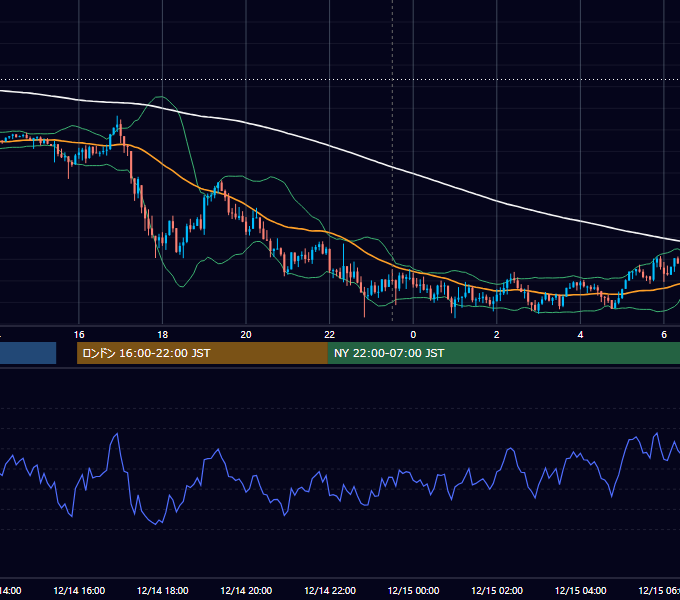Screen dimensions: 680x600
Task: Click the 12/14 18:00 date axis label
Action: click(x=163, y=590)
